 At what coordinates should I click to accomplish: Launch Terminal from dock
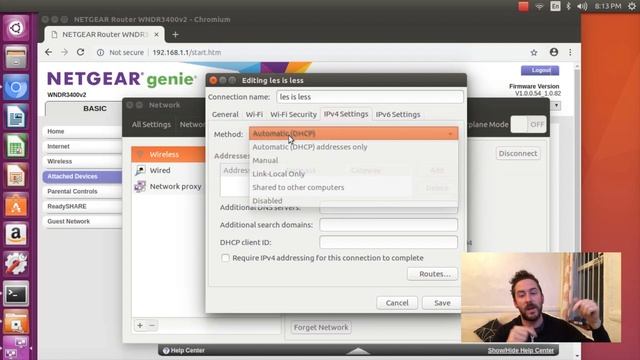coord(16,294)
